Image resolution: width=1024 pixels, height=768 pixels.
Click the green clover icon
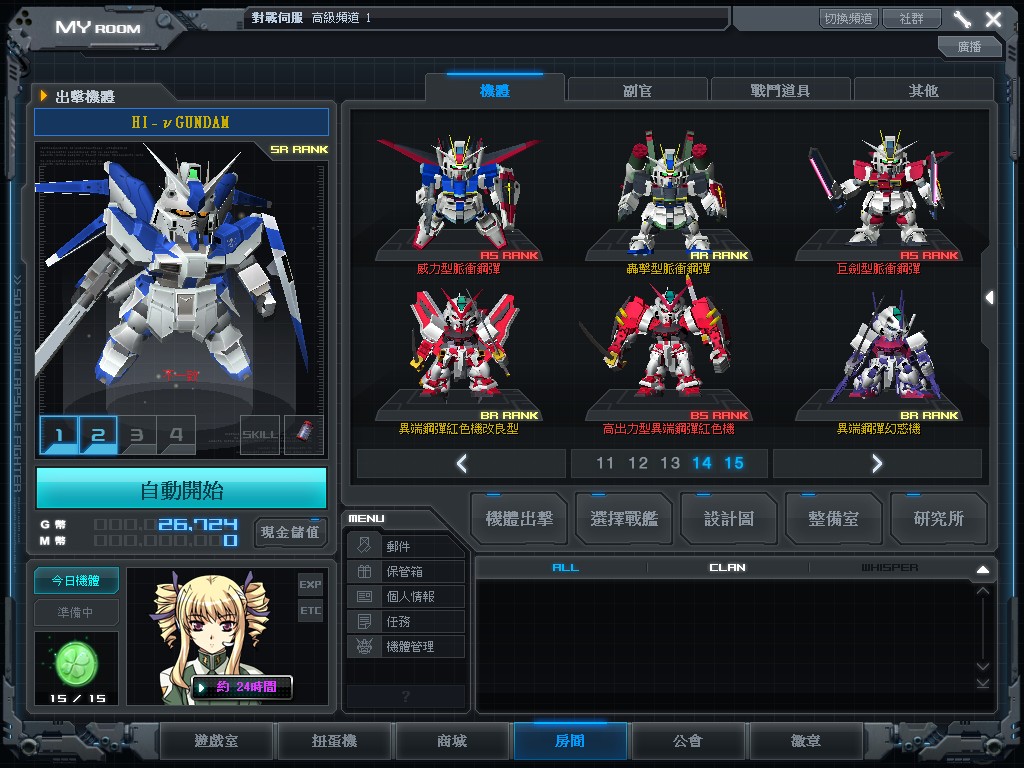(x=76, y=661)
